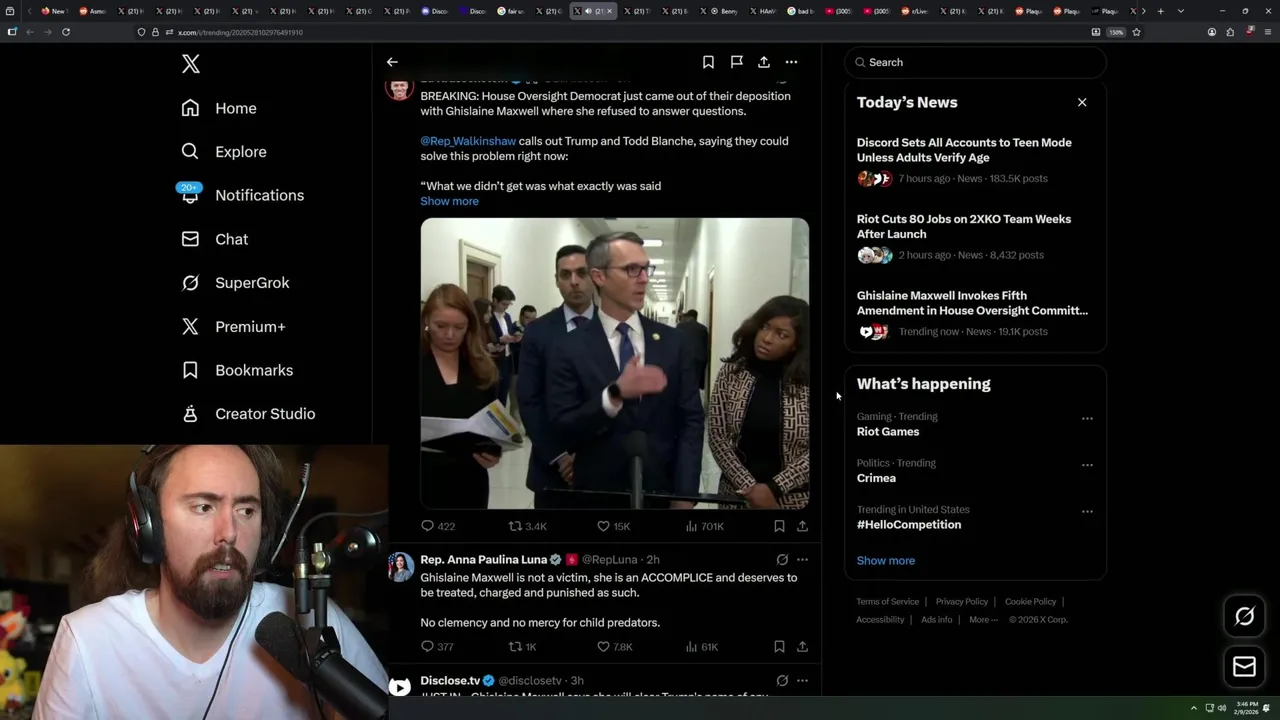Open Chat in the sidebar
Viewport: 1280px width, 720px height.
click(x=214, y=239)
